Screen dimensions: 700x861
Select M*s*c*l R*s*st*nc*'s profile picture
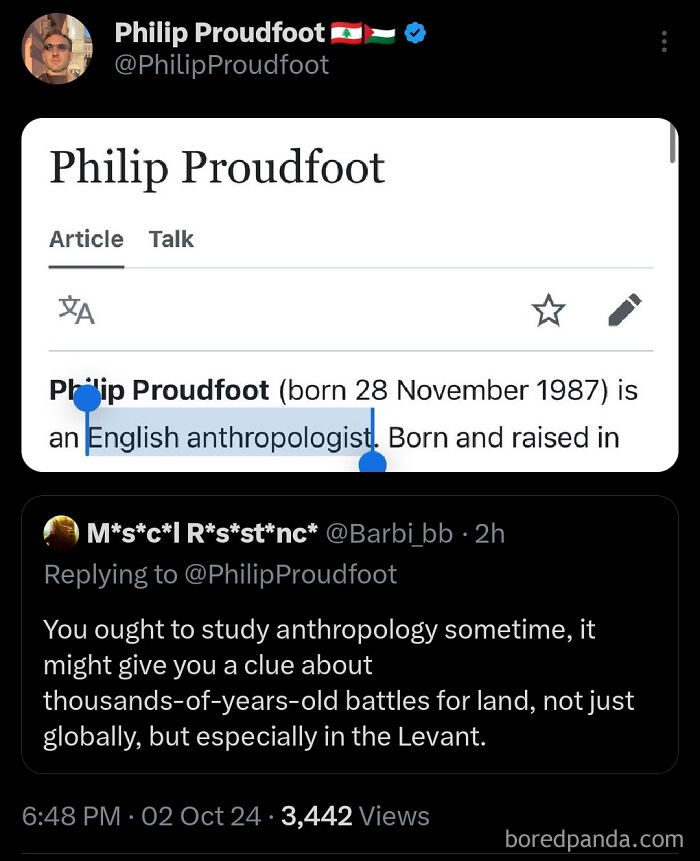click(62, 535)
